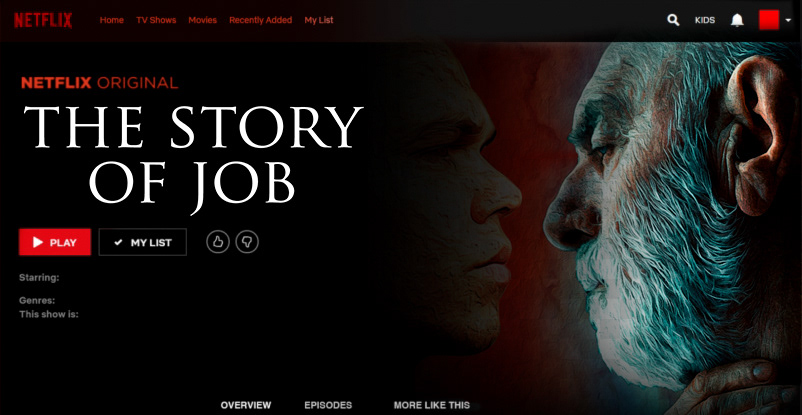Screen dimensions: 802x415
Task: Go to My List in the top navigation
Action: [x=319, y=20]
